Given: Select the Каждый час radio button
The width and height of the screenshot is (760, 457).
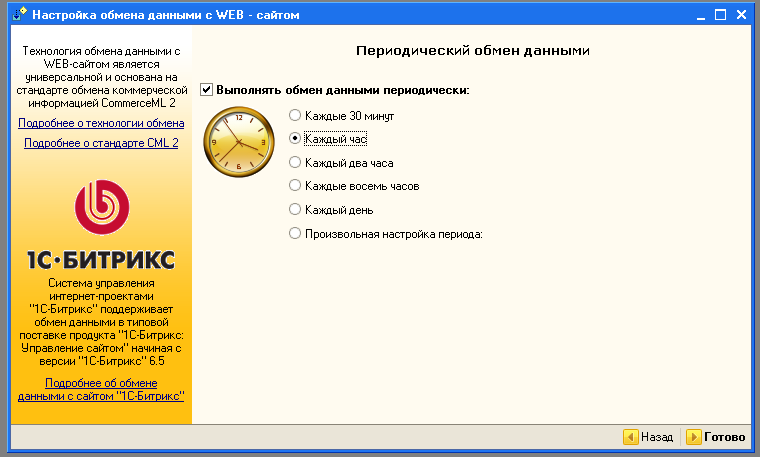Looking at the screenshot, I should coord(294,138).
